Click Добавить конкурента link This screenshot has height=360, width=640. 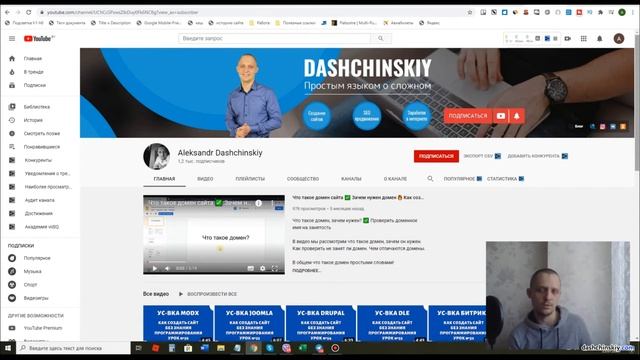(x=538, y=156)
